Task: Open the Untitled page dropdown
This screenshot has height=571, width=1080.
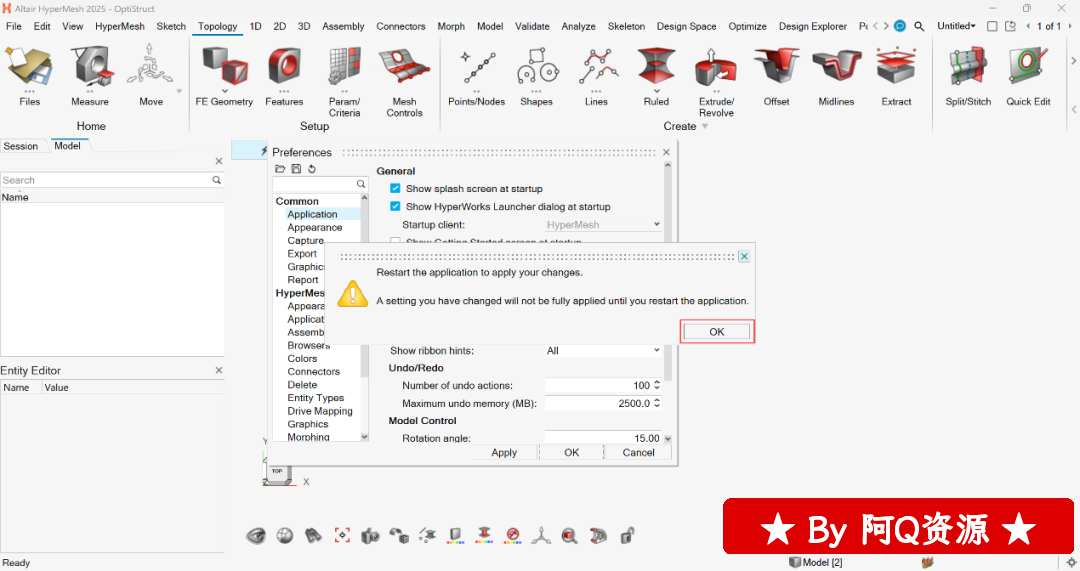Action: (957, 26)
